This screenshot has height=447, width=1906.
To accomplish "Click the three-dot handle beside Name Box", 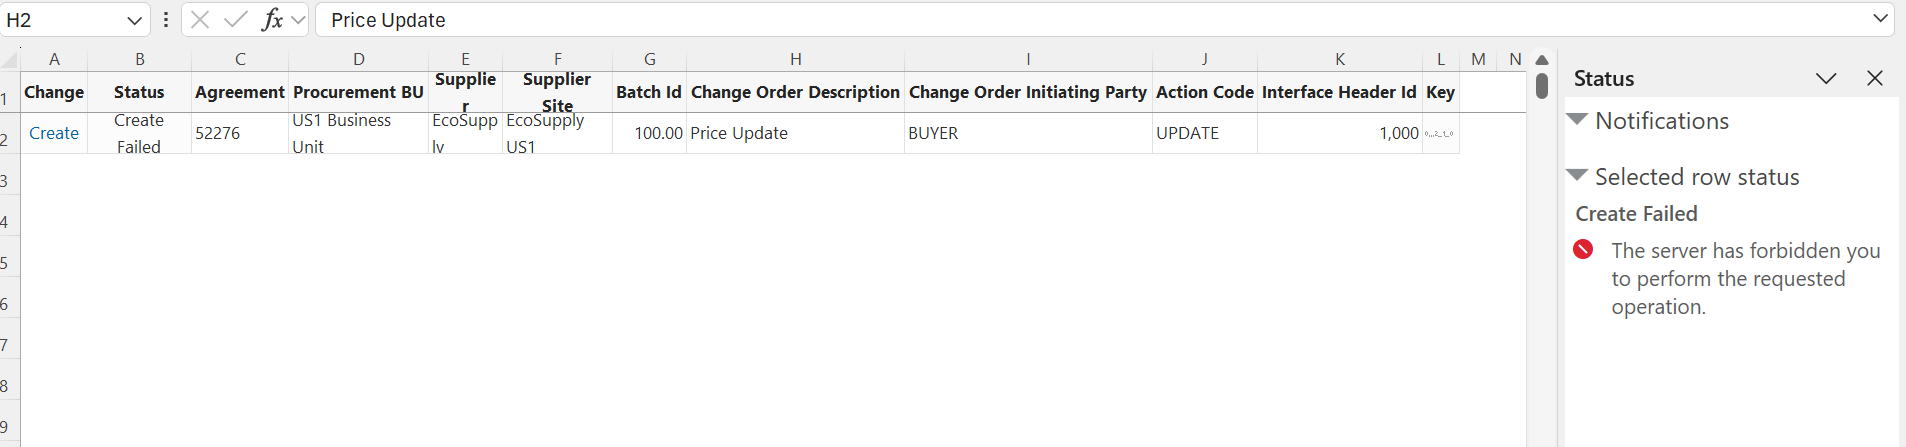I will click(165, 20).
